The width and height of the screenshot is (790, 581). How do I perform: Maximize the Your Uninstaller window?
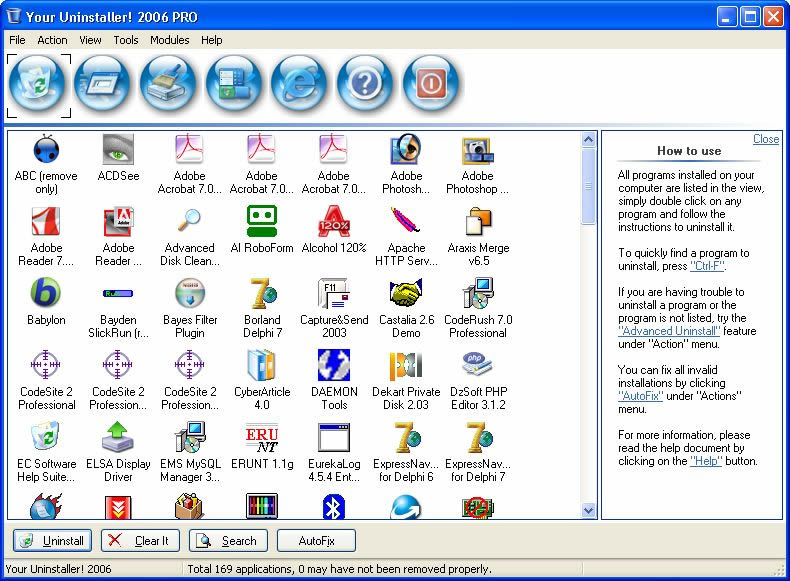click(750, 17)
